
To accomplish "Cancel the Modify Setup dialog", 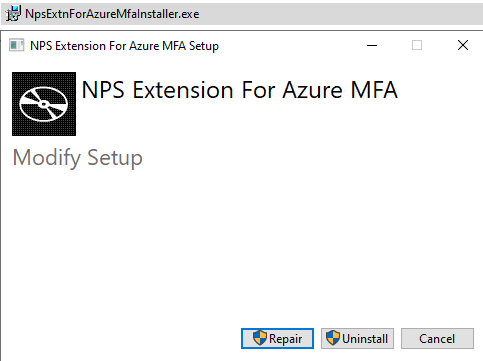I will 437,339.
